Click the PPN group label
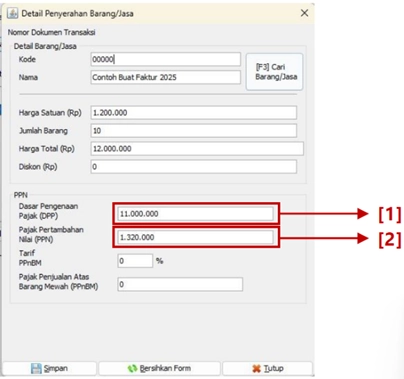The height and width of the screenshot is (379, 404). point(21,195)
